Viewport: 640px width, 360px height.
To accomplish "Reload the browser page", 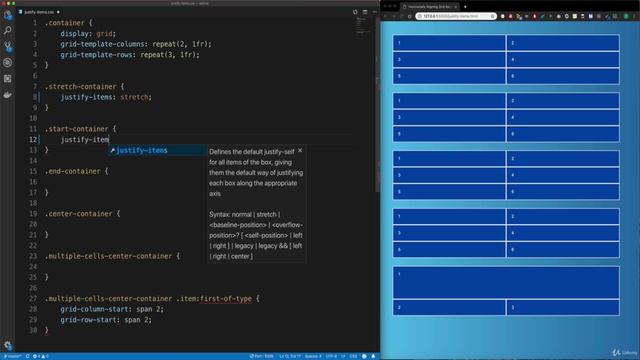I will pyautogui.click(x=402, y=16).
